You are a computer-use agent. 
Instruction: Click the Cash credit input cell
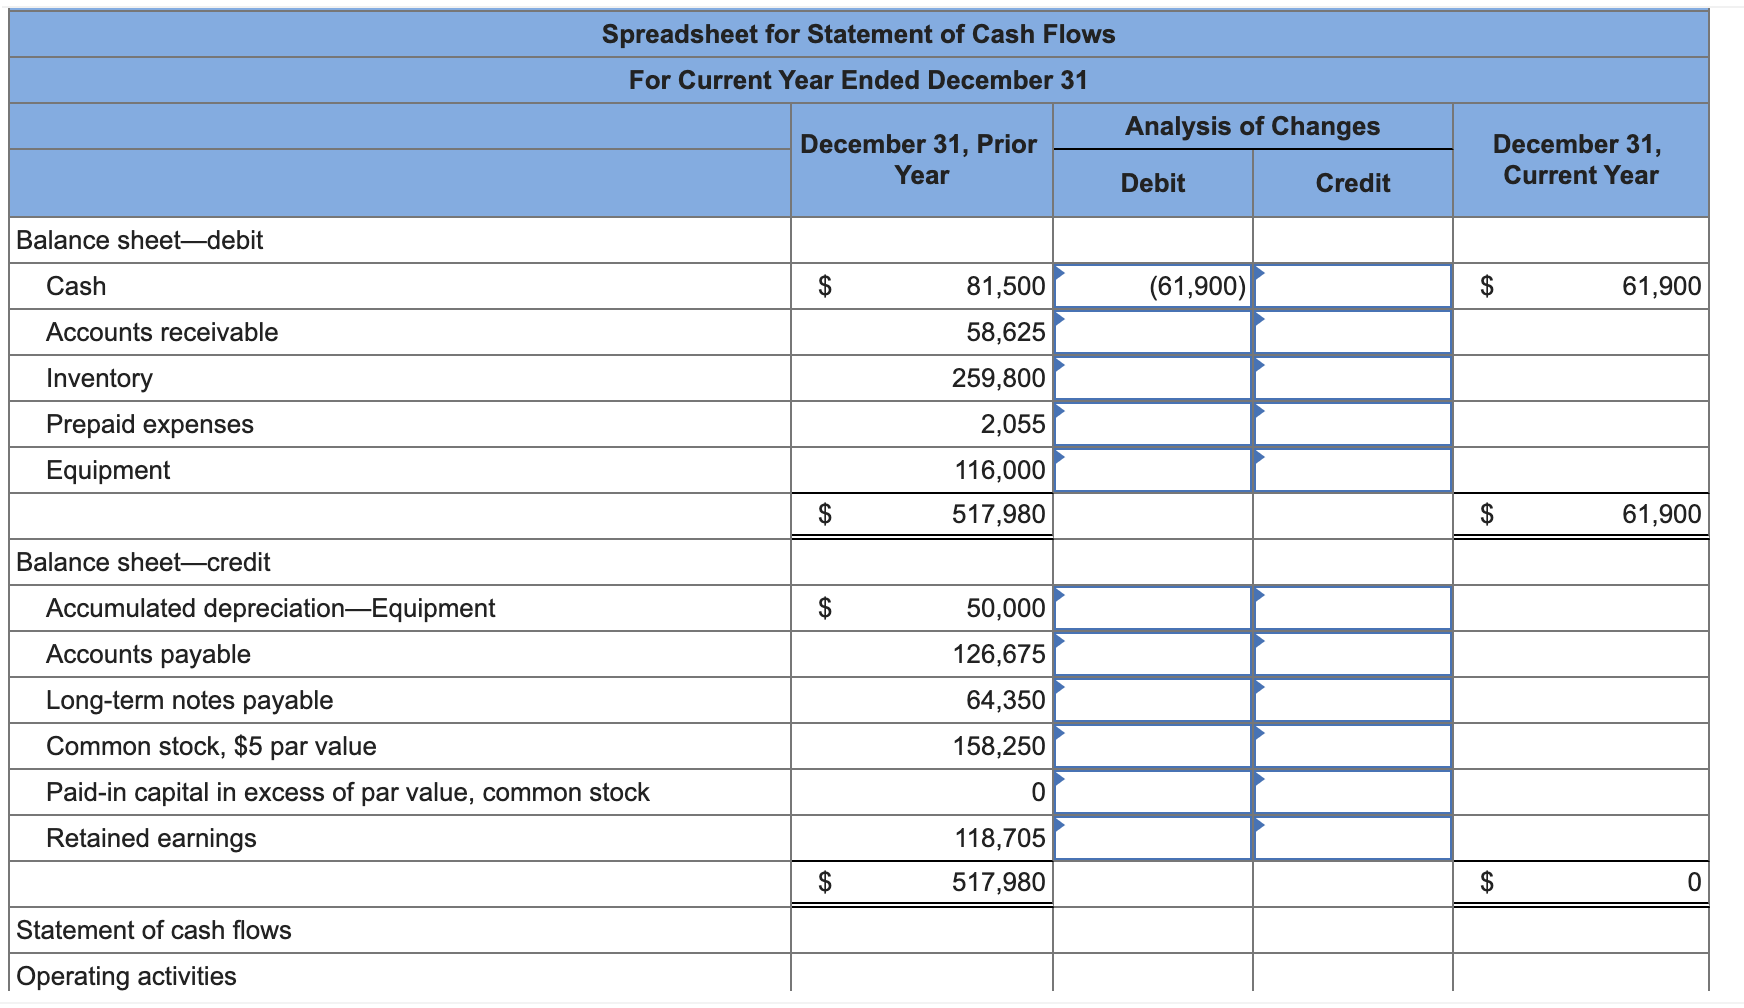1353,286
